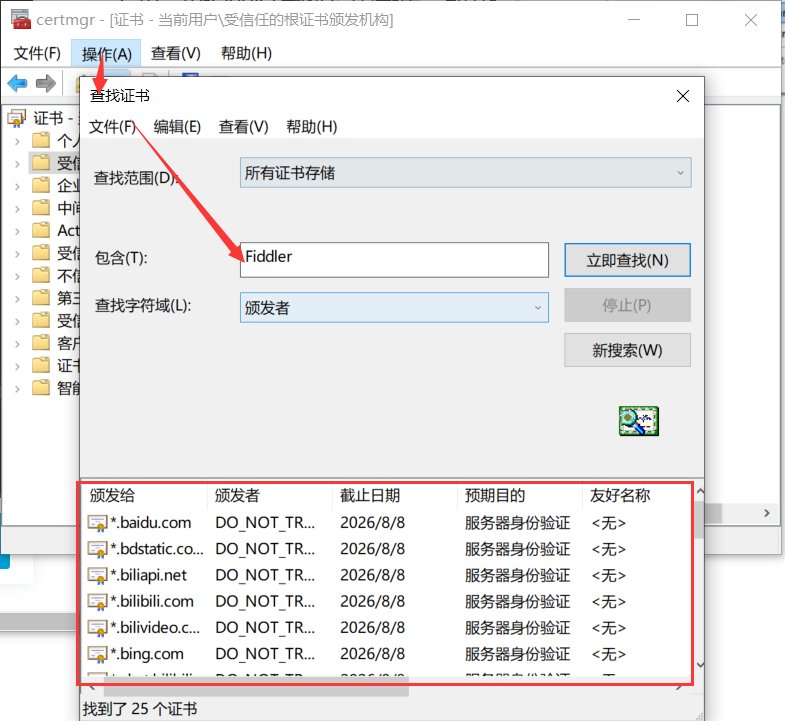Click the 证书 root node icon in tree
Viewport: 785px width, 721px height.
pyautogui.click(x=17, y=119)
